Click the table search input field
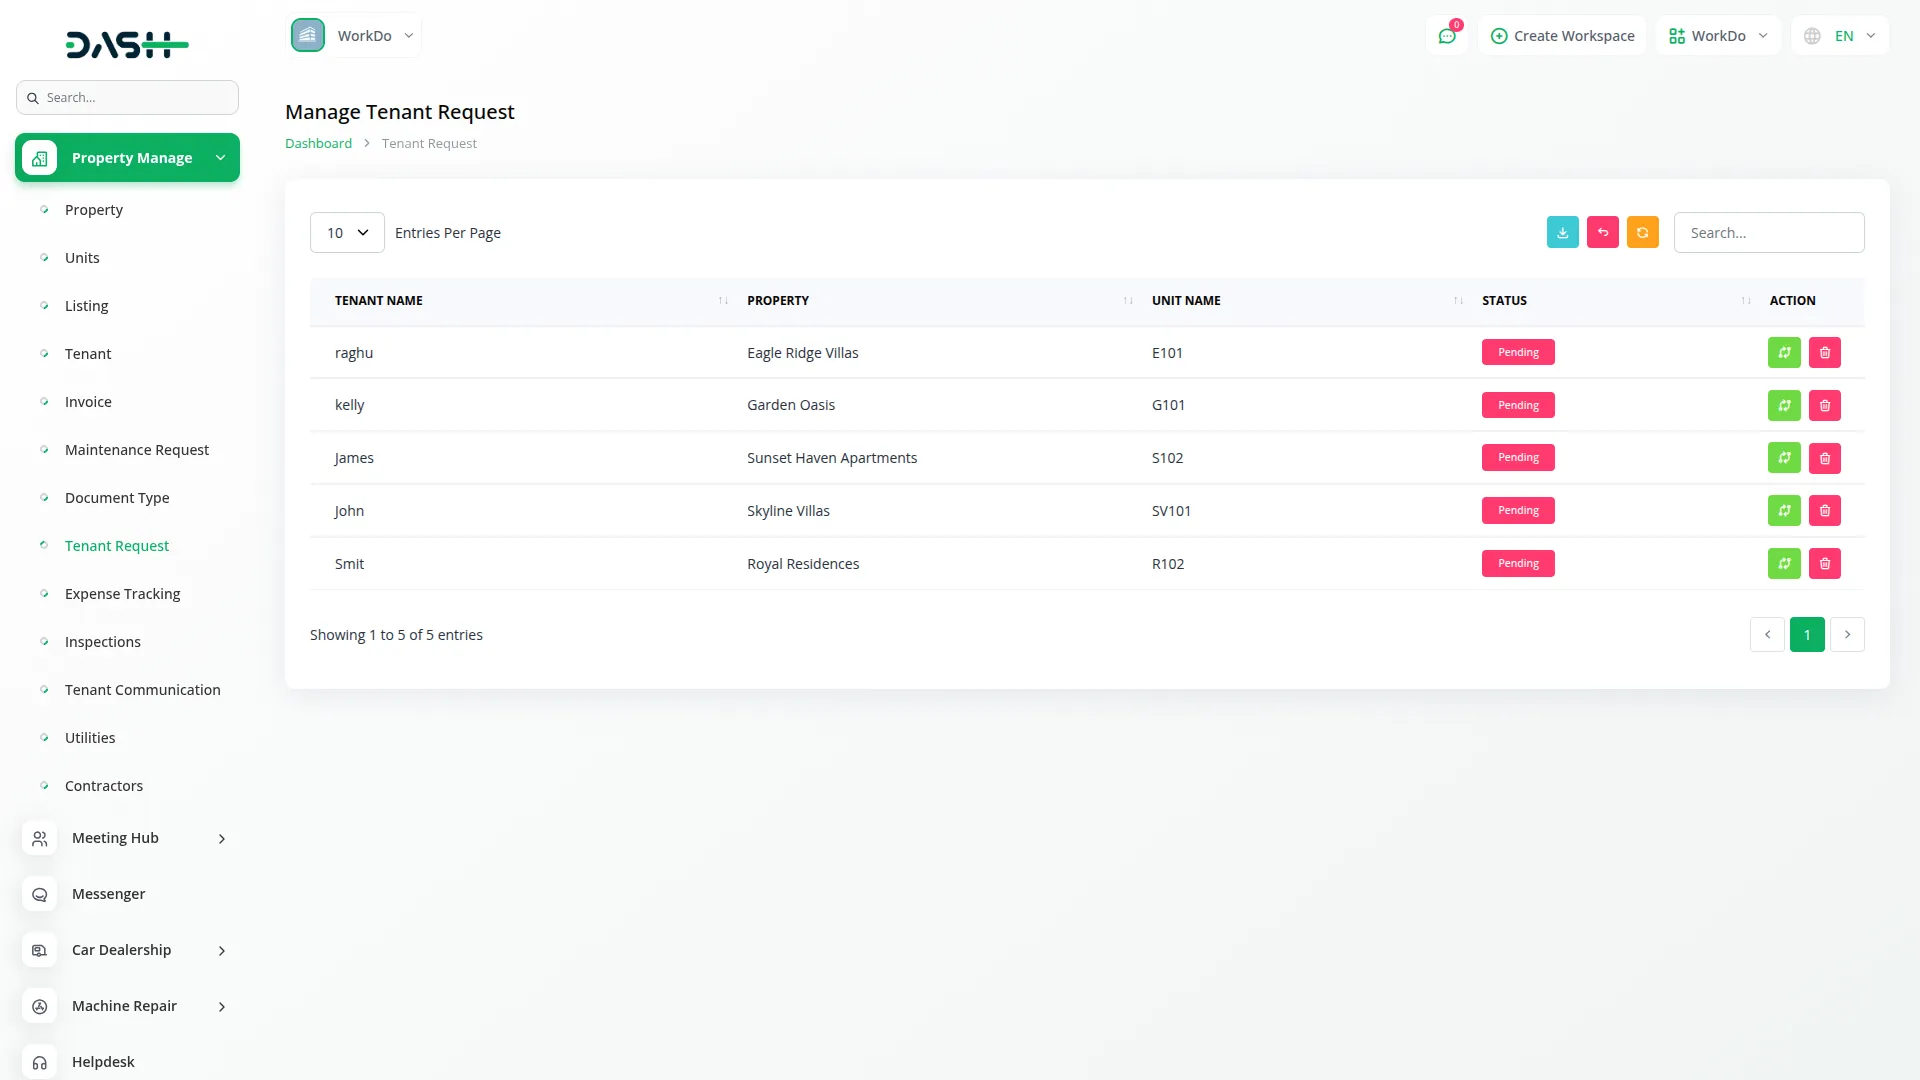 tap(1768, 232)
